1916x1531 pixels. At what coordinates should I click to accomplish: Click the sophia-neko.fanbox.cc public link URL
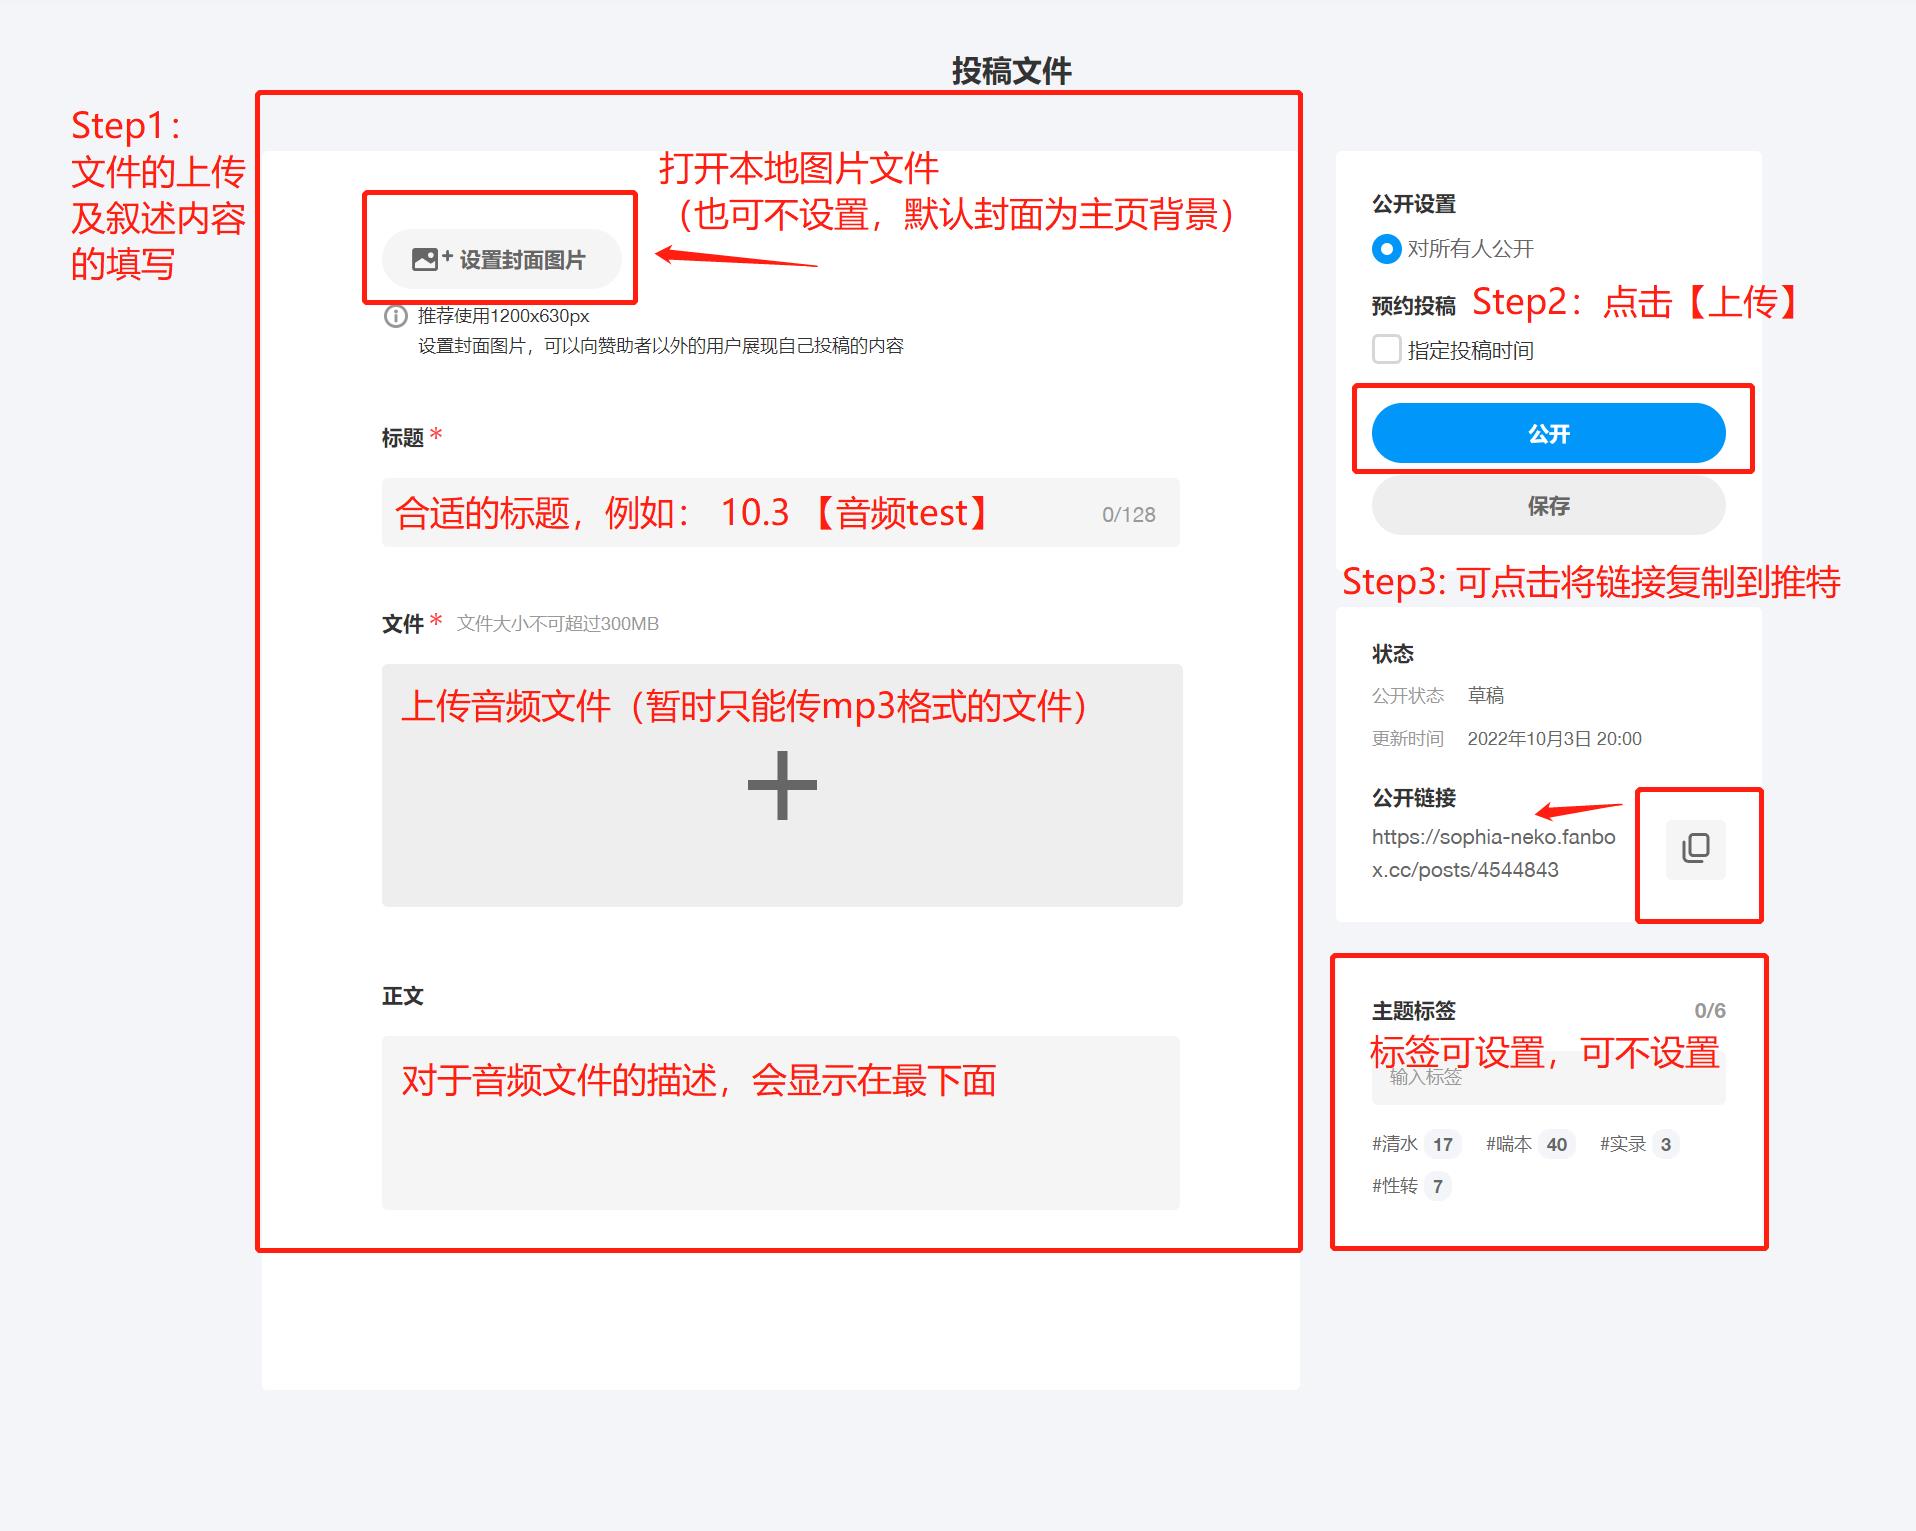point(1493,853)
